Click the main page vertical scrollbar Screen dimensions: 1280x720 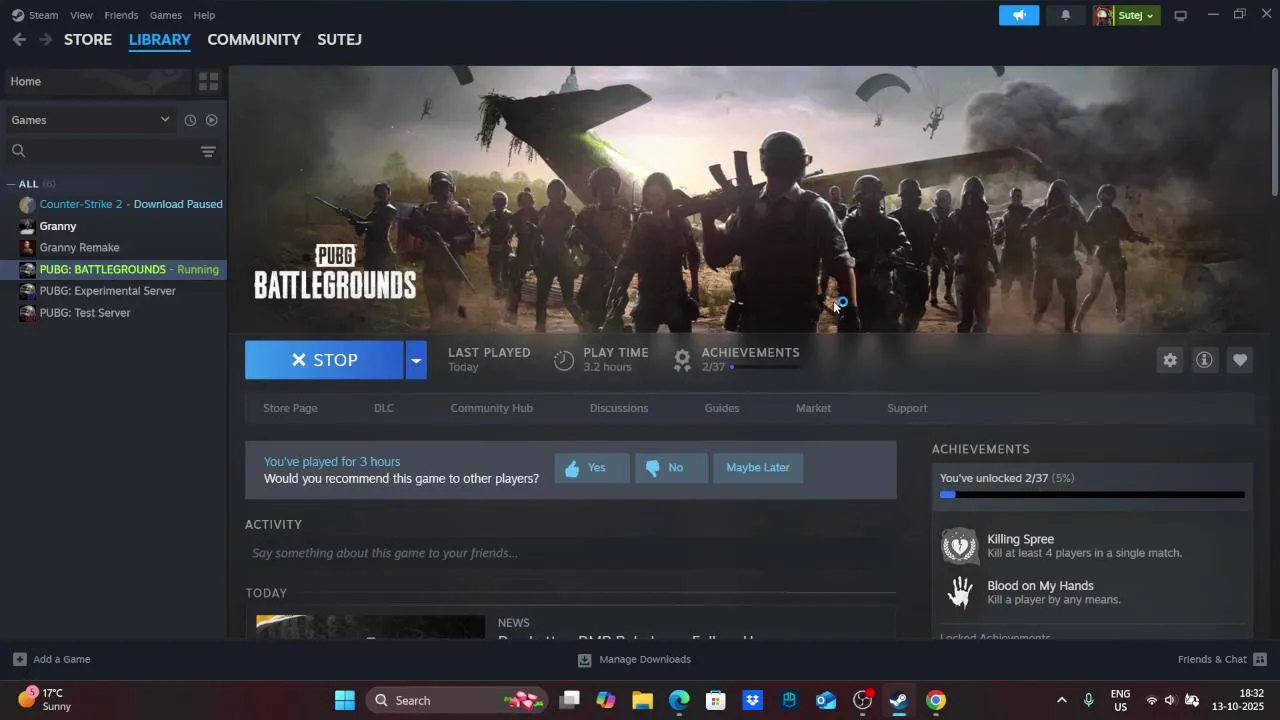click(x=1274, y=132)
